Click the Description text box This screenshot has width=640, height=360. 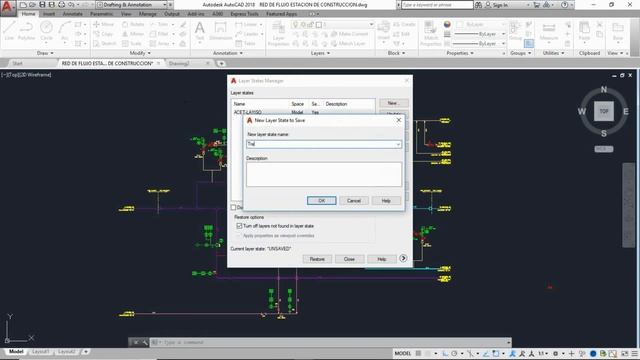[x=324, y=174]
